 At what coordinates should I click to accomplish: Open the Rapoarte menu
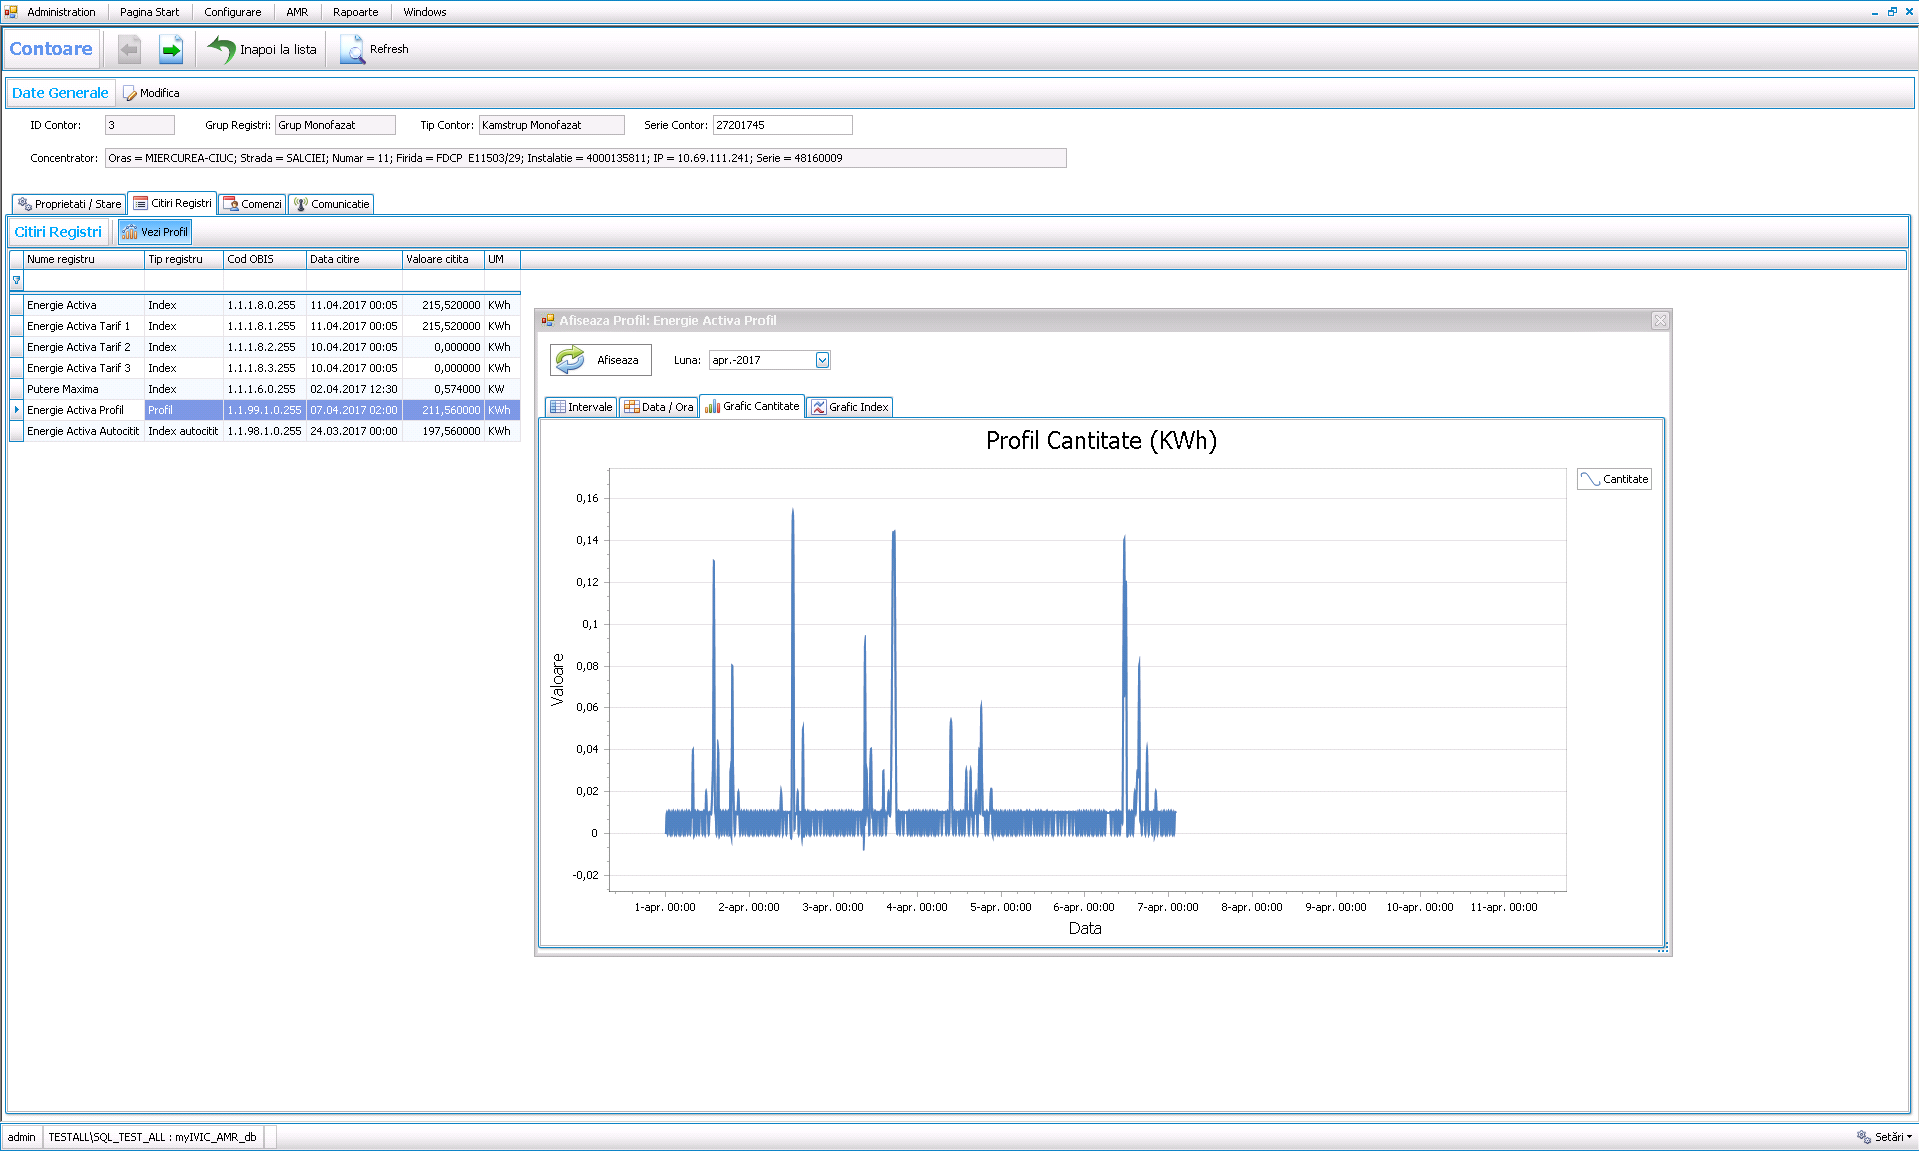pos(354,12)
